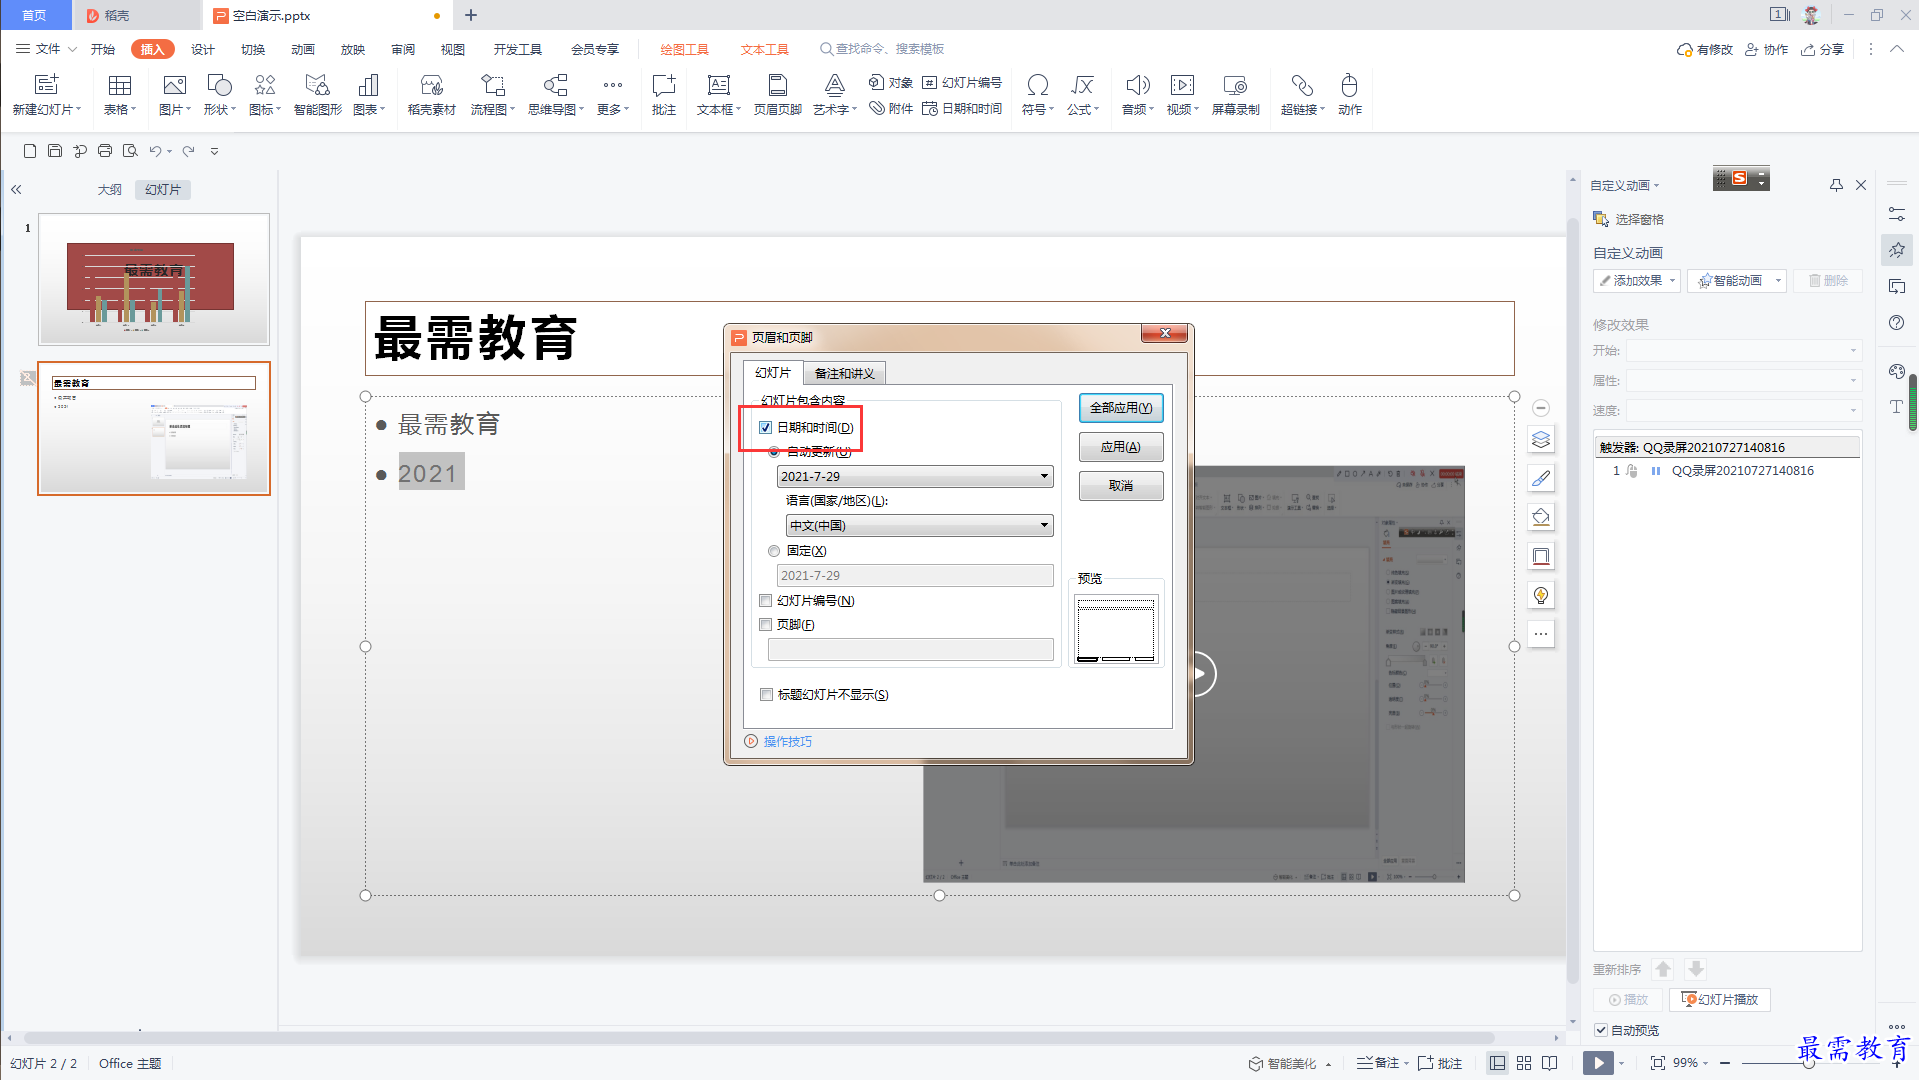This screenshot has height=1080, width=1919.
Task: Click the Undo icon
Action: pos(155,151)
